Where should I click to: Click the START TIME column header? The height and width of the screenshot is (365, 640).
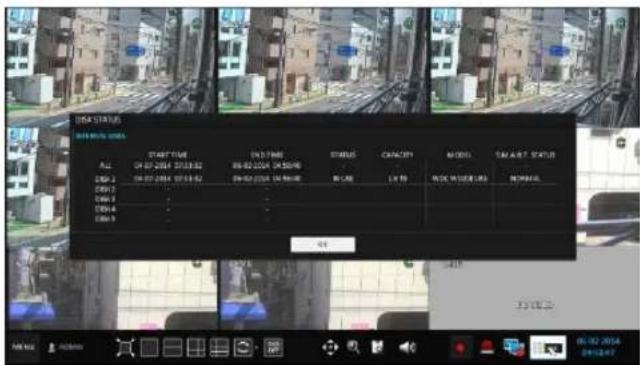point(168,155)
